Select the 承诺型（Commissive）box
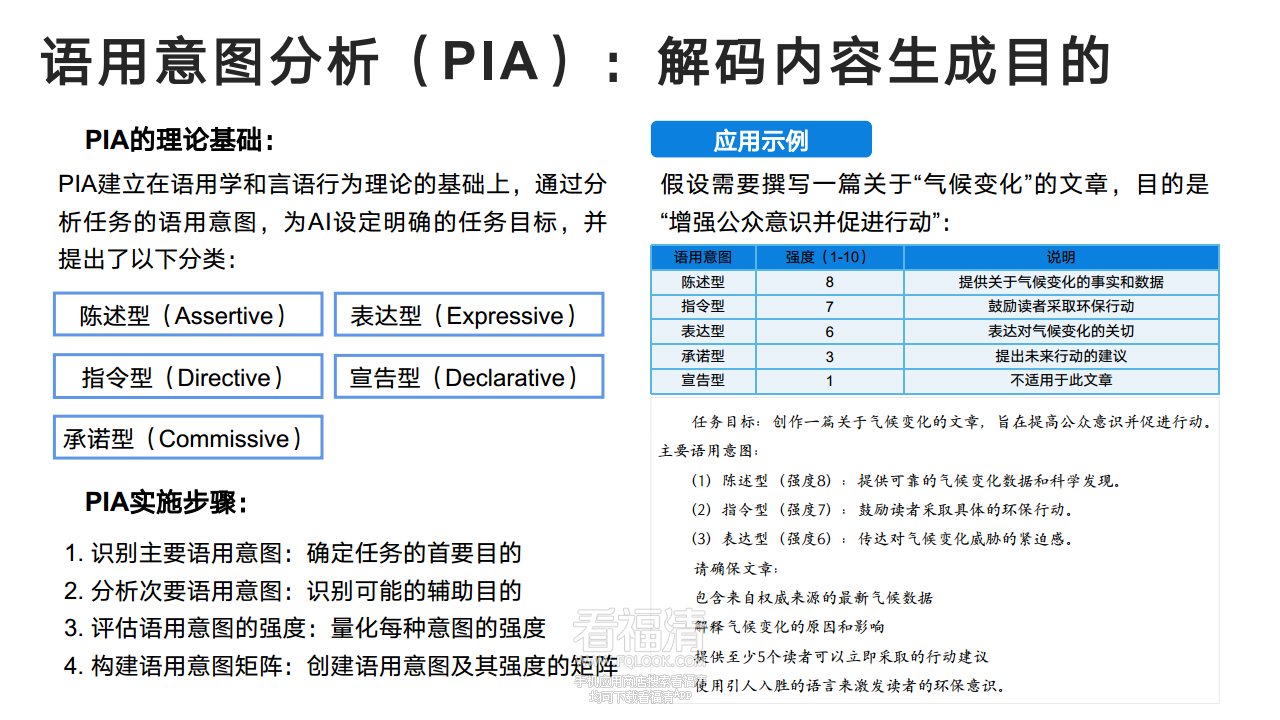Image resolution: width=1280 pixels, height=720 pixels. 187,437
